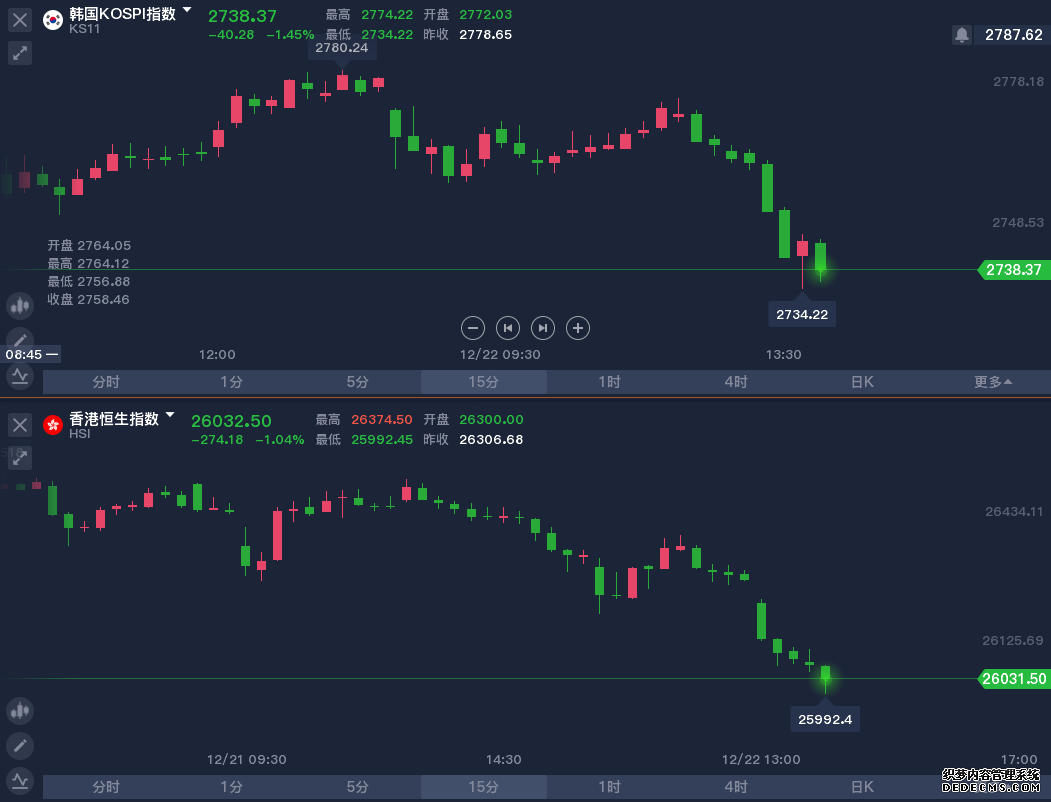The width and height of the screenshot is (1051, 802).
Task: Open the indicators icon in the KOSPI panel
Action: 20,377
